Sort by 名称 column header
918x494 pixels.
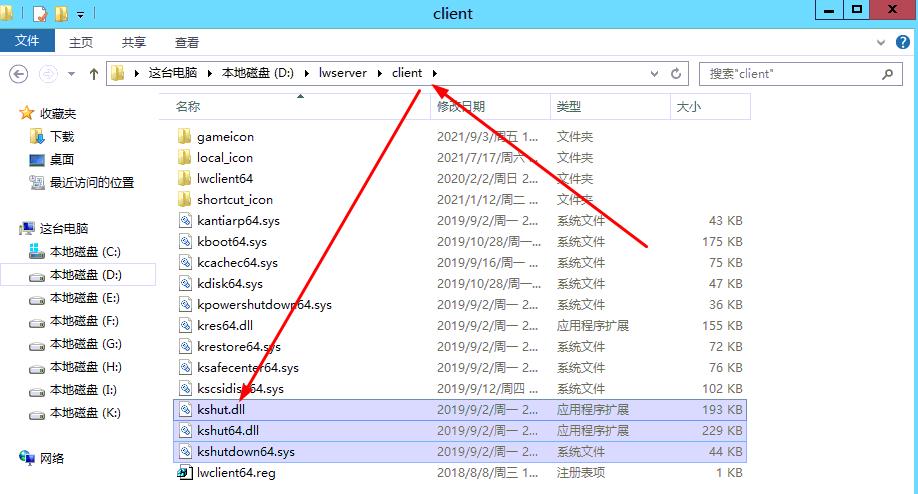coord(188,106)
